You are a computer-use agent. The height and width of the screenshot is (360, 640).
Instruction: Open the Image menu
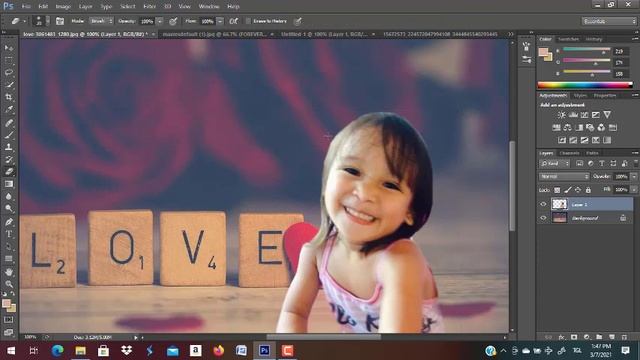[x=63, y=7]
